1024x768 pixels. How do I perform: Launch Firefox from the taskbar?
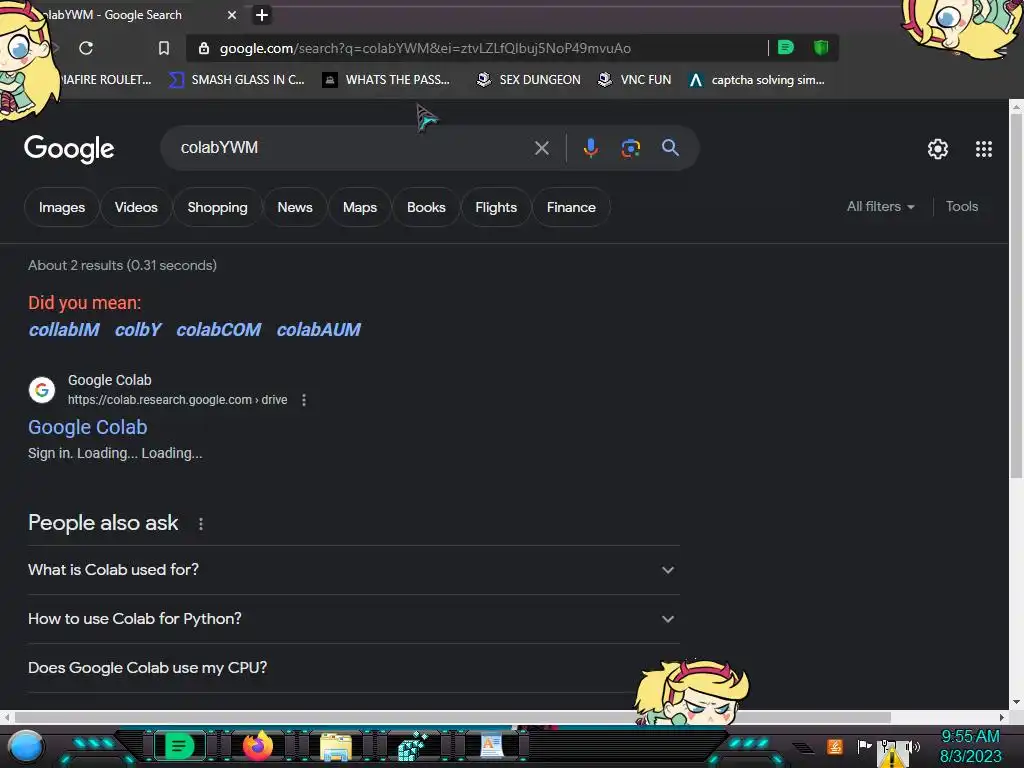pyautogui.click(x=258, y=746)
